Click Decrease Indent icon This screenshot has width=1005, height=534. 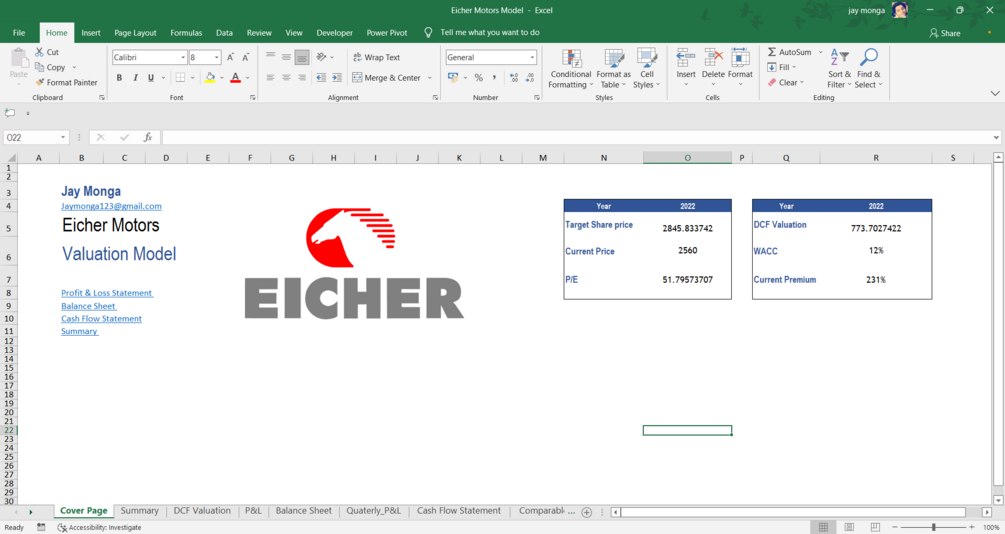tap(321, 78)
